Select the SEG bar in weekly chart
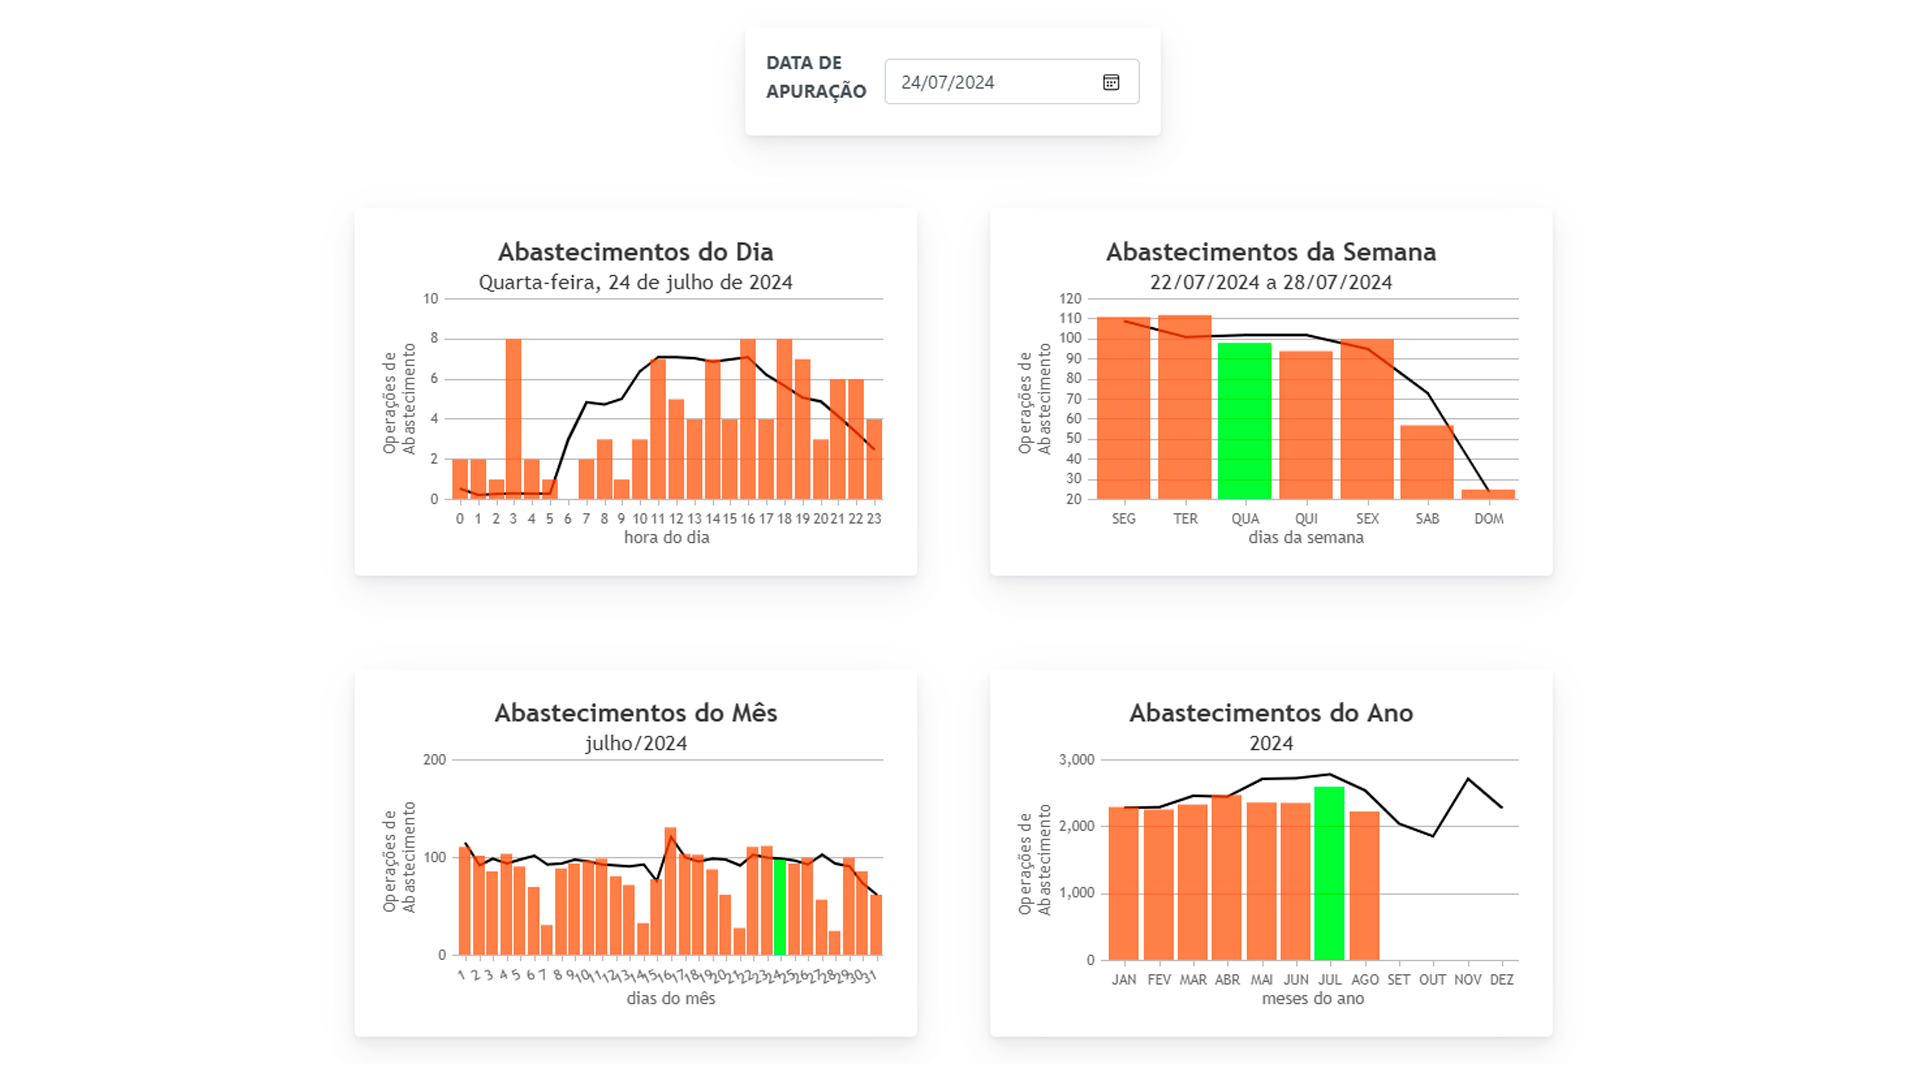The width and height of the screenshot is (1920, 1080). point(1123,410)
